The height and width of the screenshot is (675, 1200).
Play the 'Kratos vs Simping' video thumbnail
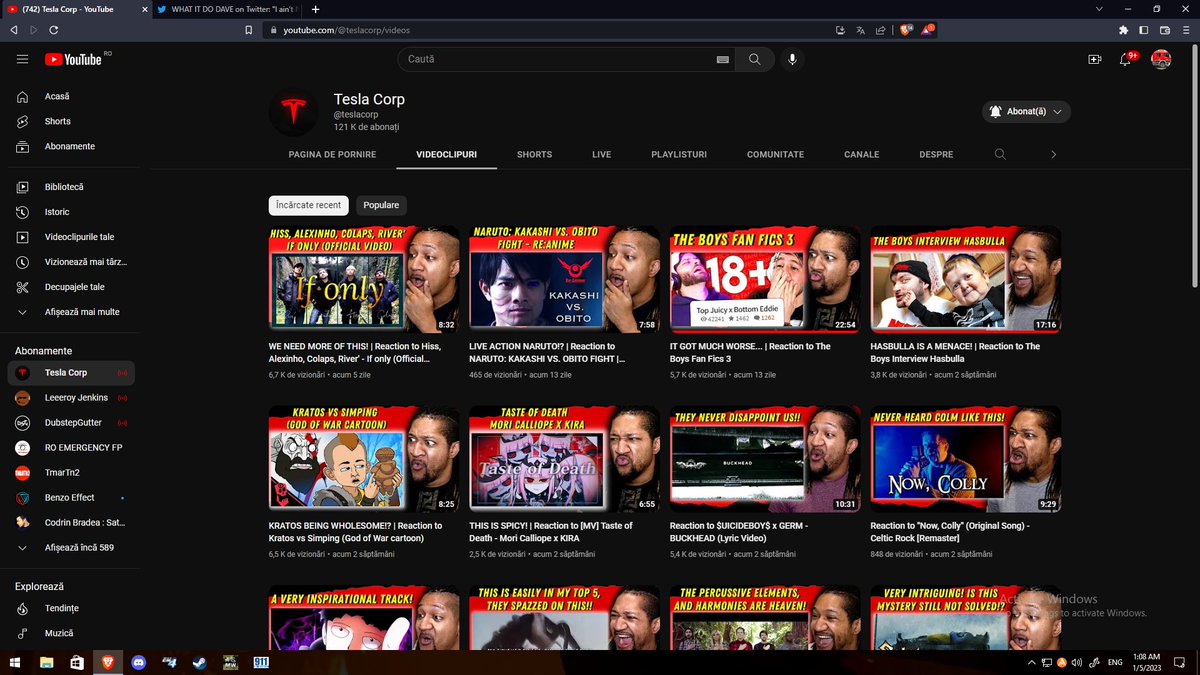(364, 459)
